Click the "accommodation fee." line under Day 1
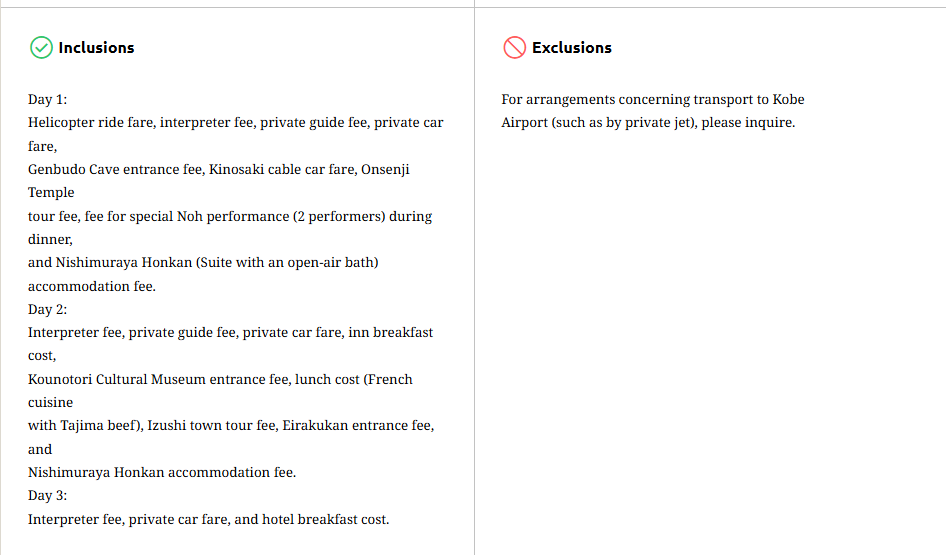This screenshot has height=555, width=946. (92, 286)
